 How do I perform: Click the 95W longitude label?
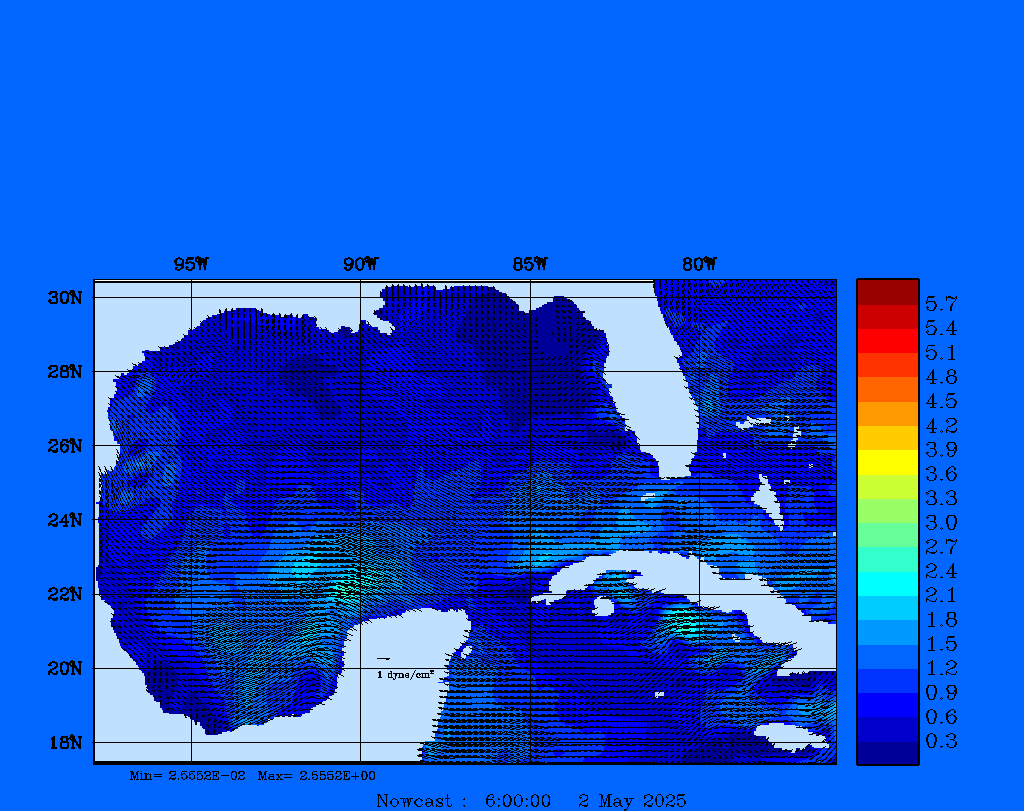pos(191,265)
